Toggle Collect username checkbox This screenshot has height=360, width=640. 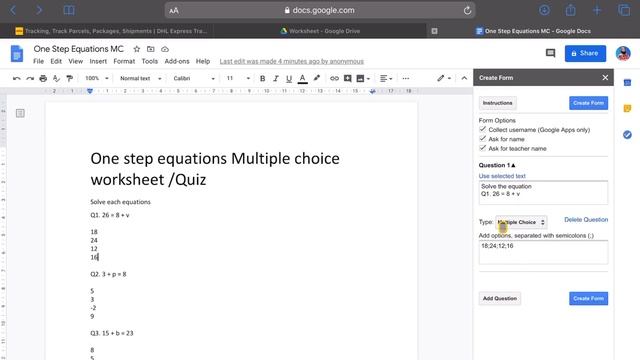(483, 129)
